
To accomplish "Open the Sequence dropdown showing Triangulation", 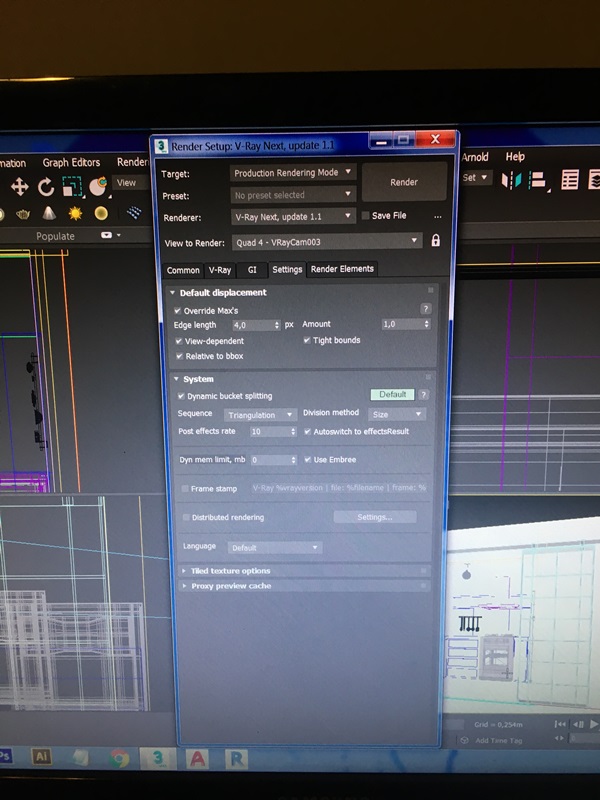I will pos(260,415).
